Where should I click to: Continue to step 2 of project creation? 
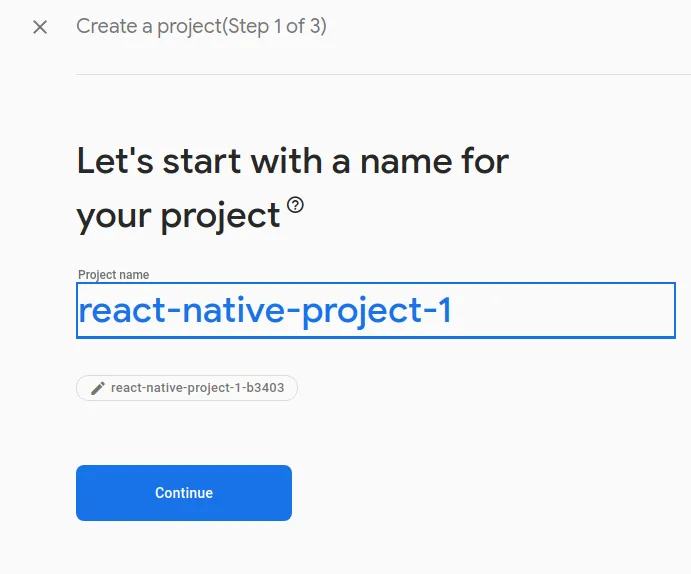tap(184, 493)
